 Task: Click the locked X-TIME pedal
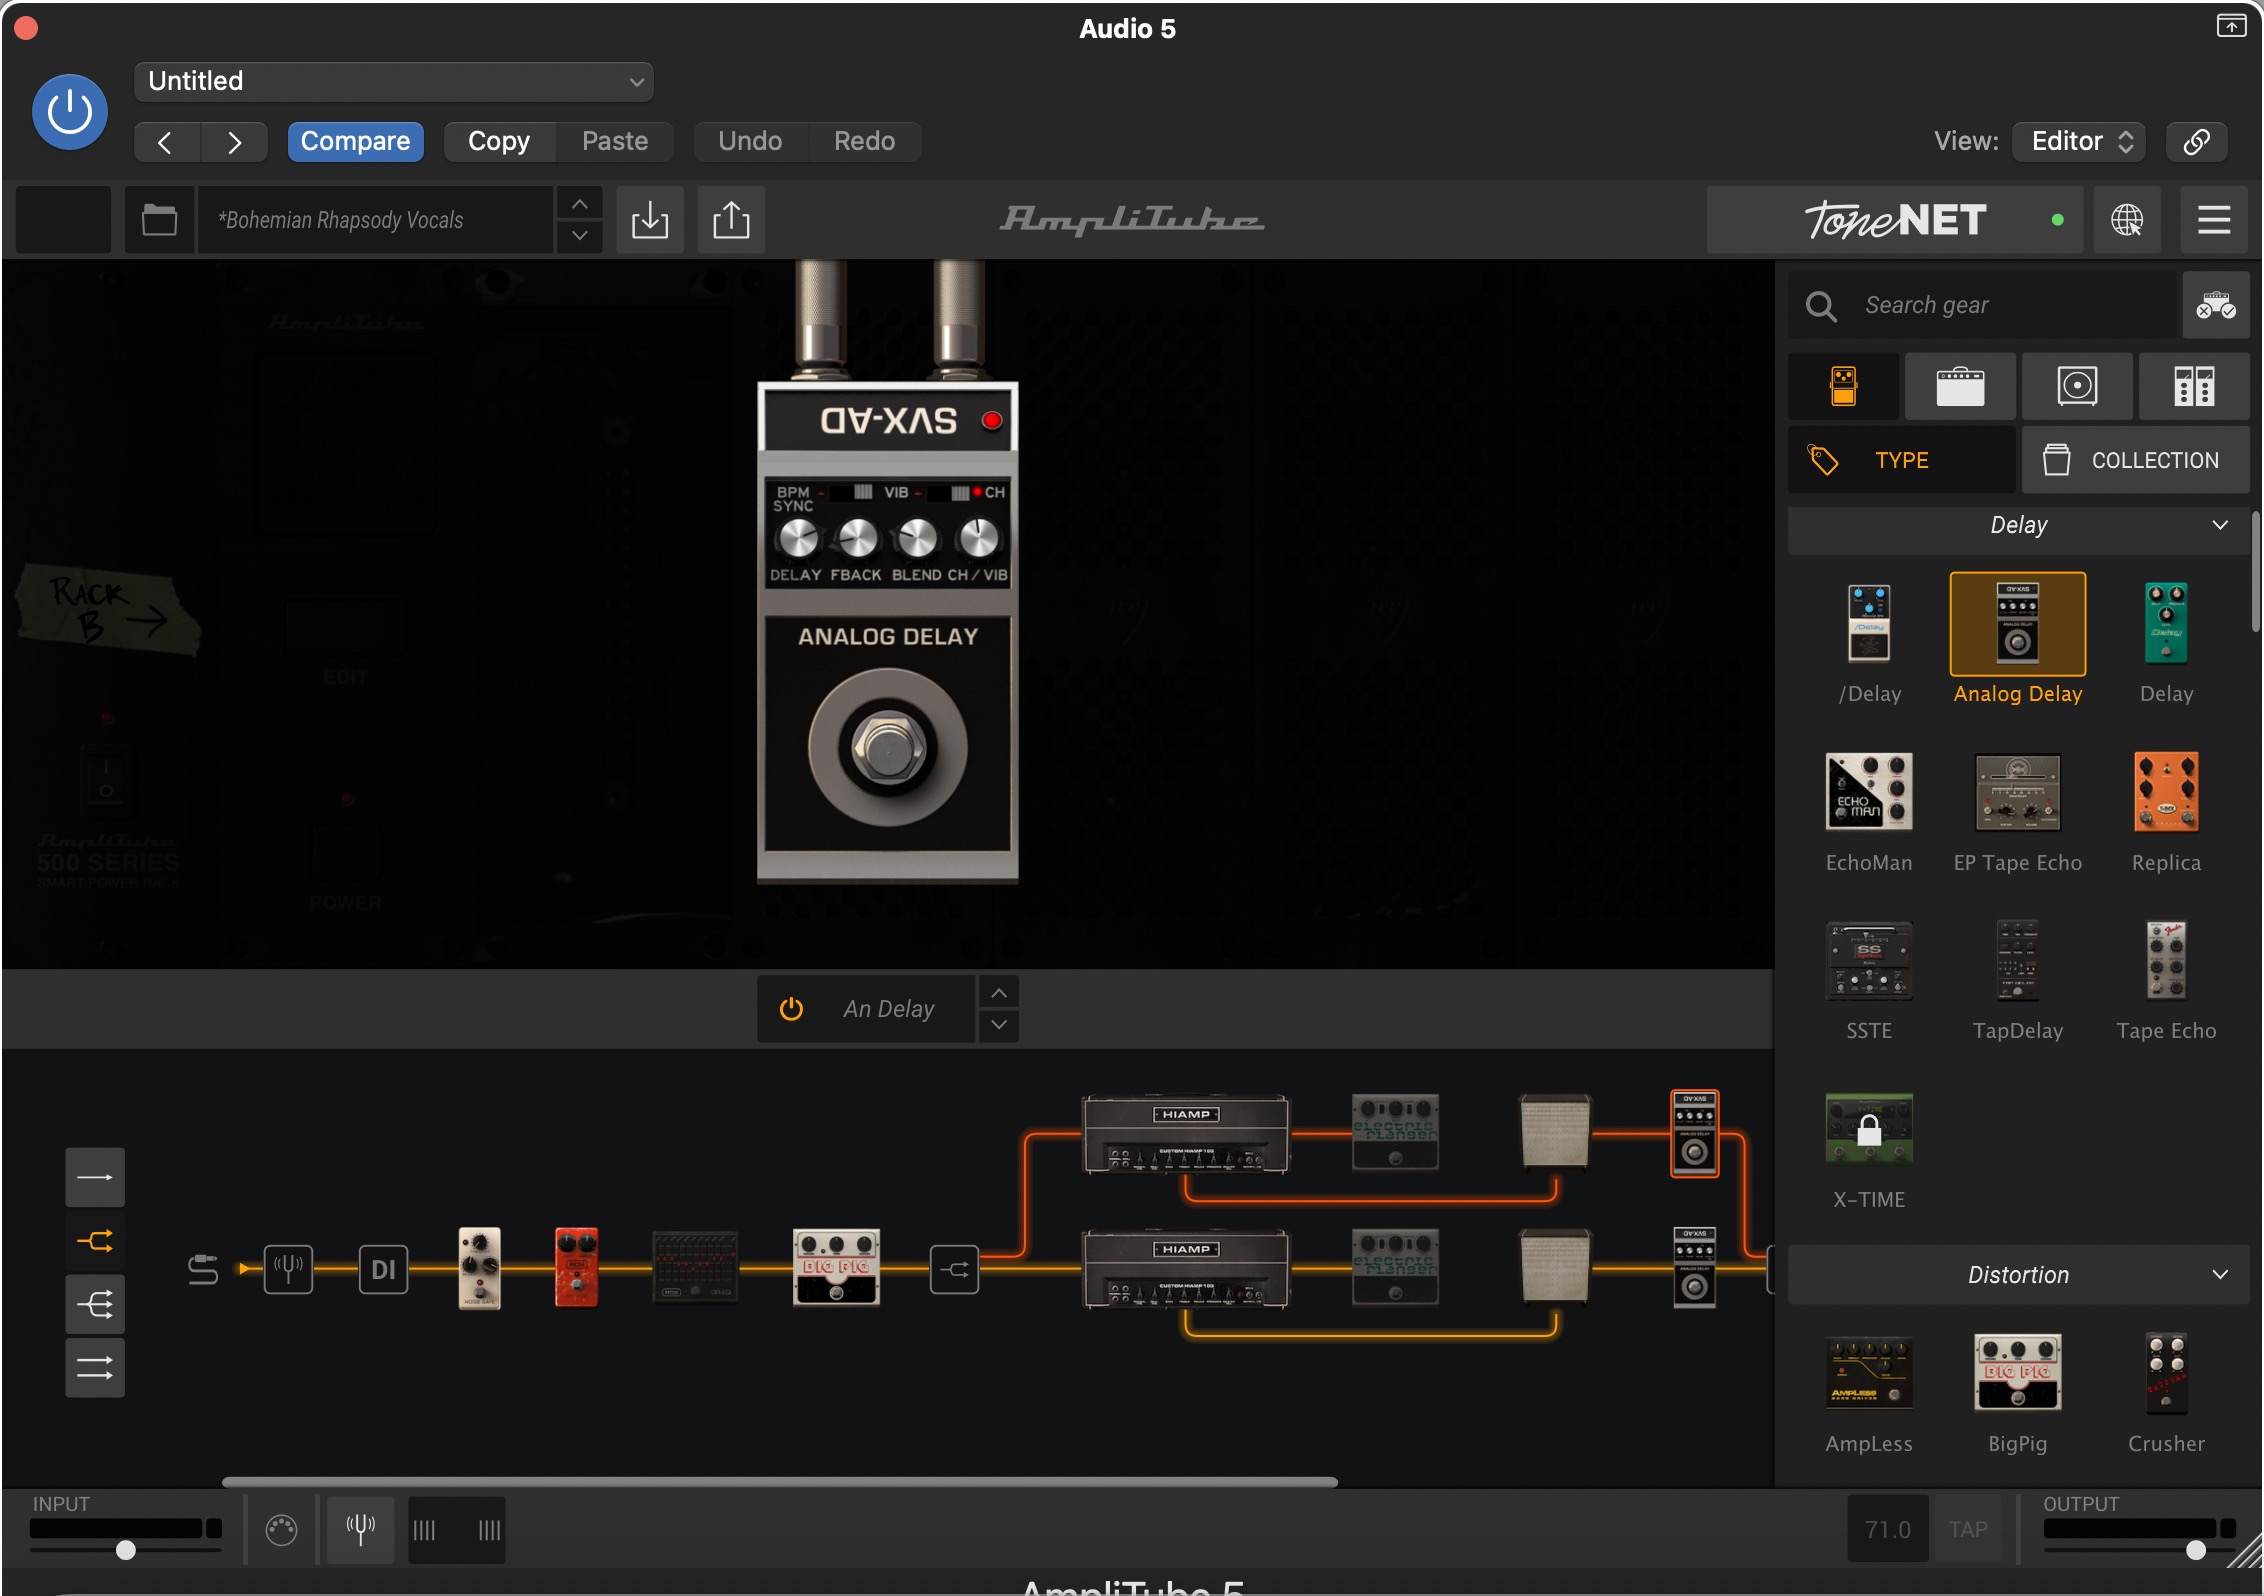point(1869,1129)
